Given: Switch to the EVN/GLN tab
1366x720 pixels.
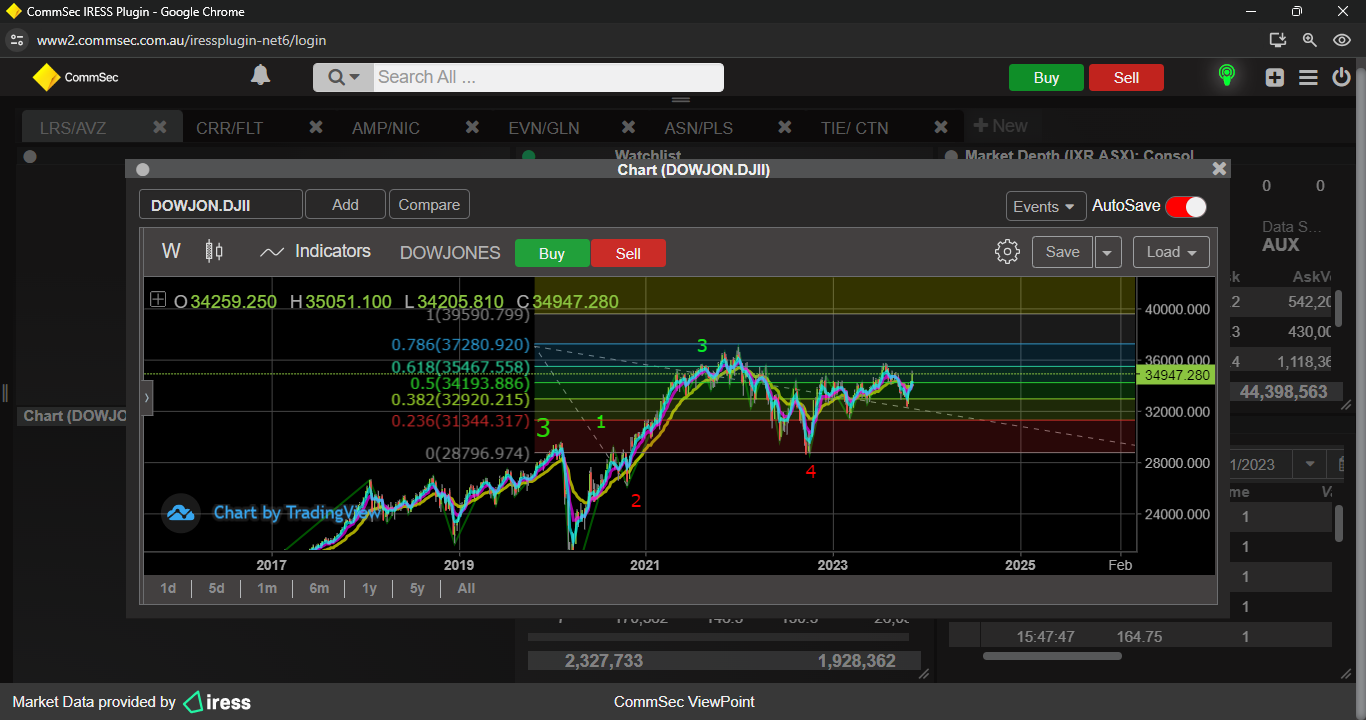Looking at the screenshot, I should tap(543, 128).
